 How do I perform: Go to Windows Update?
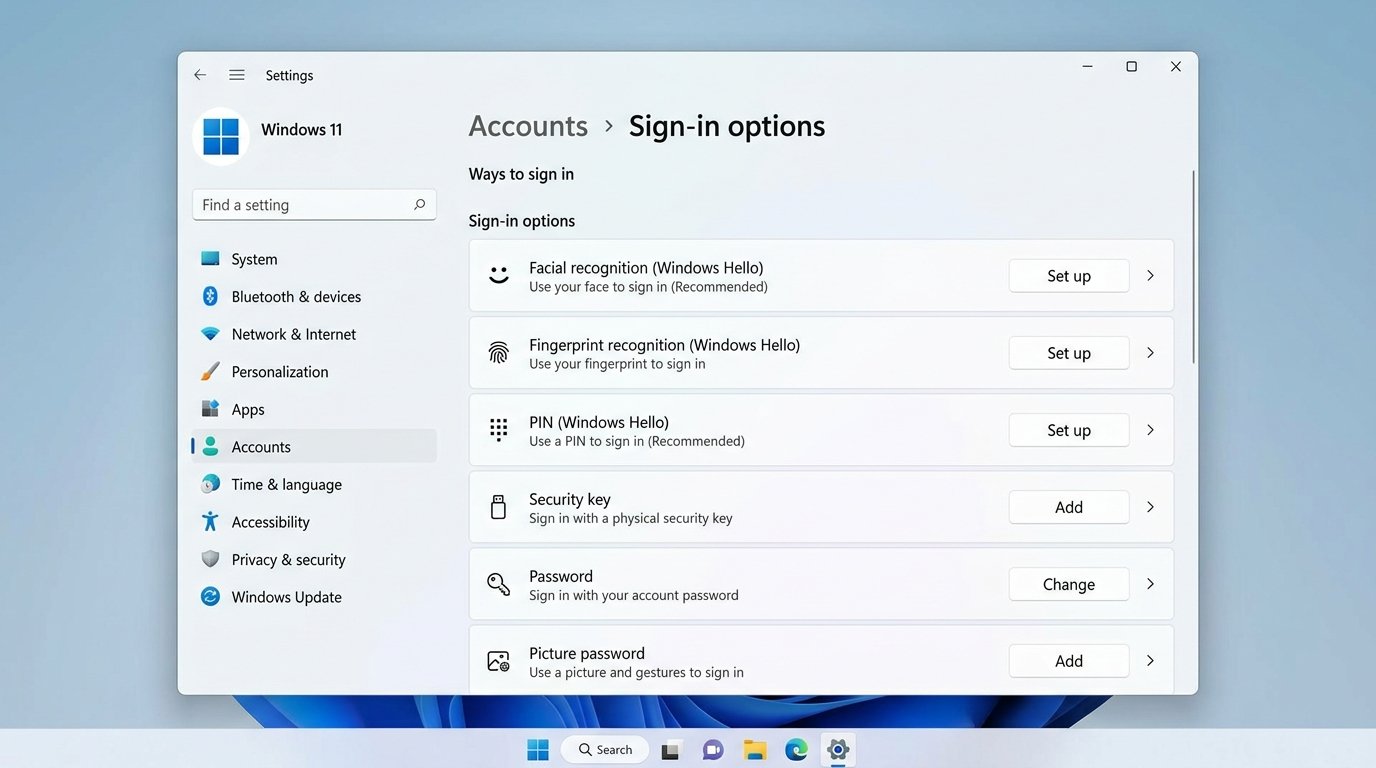(x=314, y=596)
